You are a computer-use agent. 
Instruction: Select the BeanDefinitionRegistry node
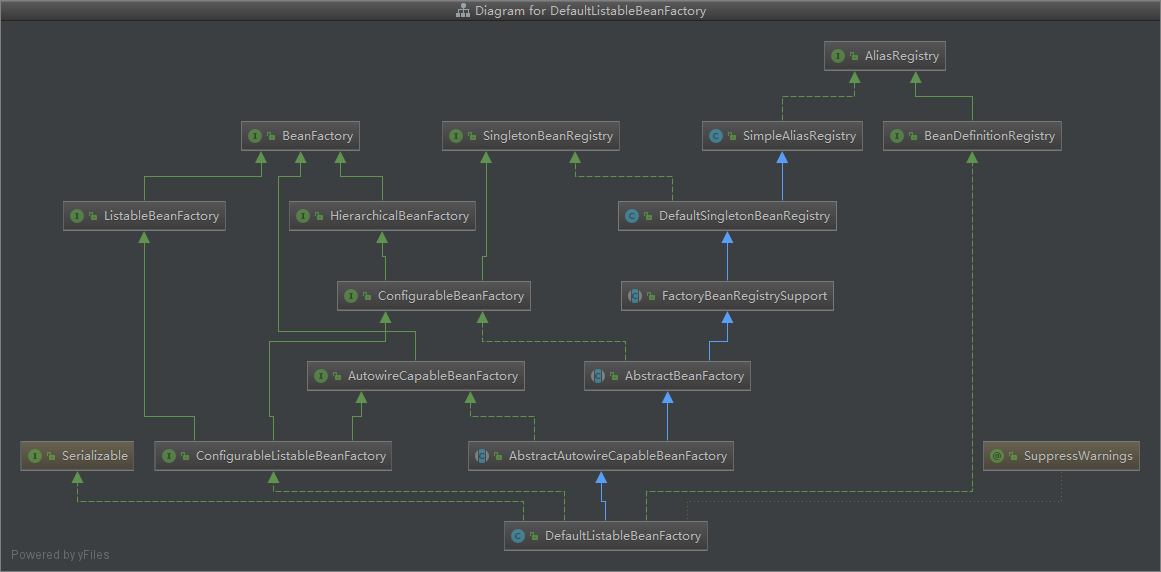971,136
